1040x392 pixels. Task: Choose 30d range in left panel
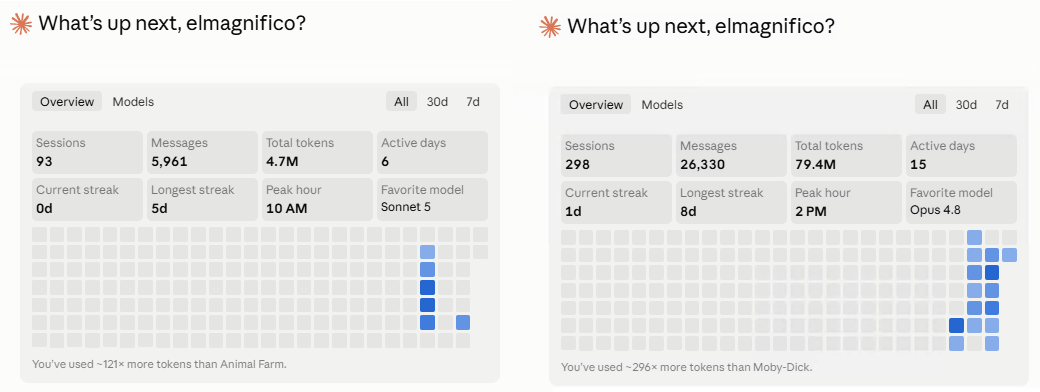[437, 101]
